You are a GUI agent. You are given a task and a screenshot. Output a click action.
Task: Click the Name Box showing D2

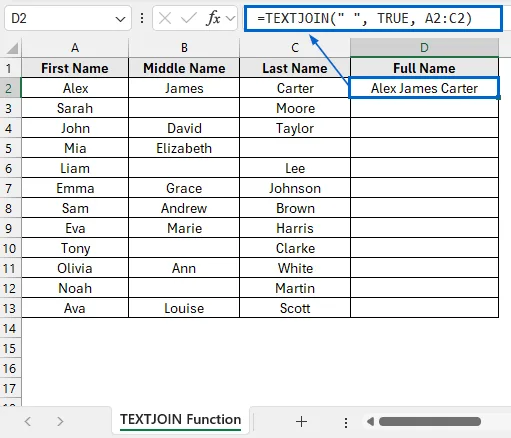[x=68, y=18]
